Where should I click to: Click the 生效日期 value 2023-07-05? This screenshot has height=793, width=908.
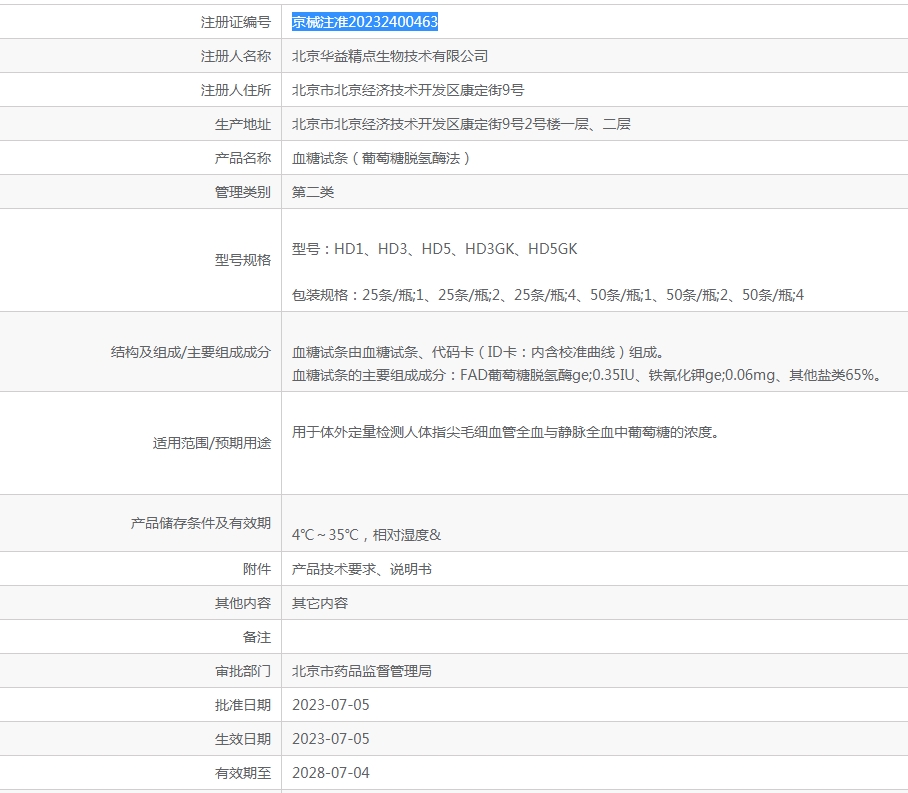(331, 740)
